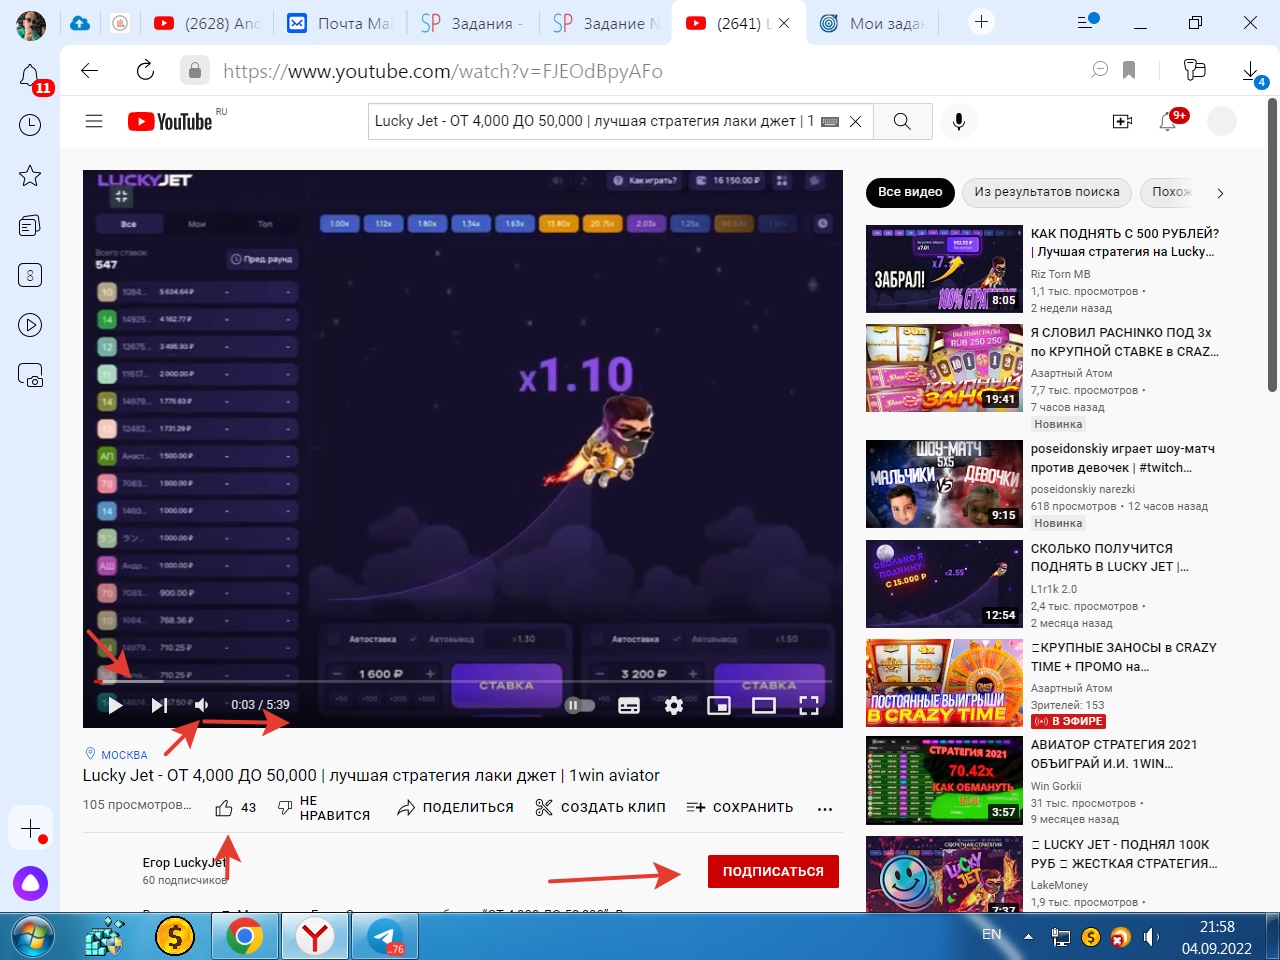Mute the video volume speaker icon
This screenshot has width=1280, height=960.
pyautogui.click(x=202, y=705)
